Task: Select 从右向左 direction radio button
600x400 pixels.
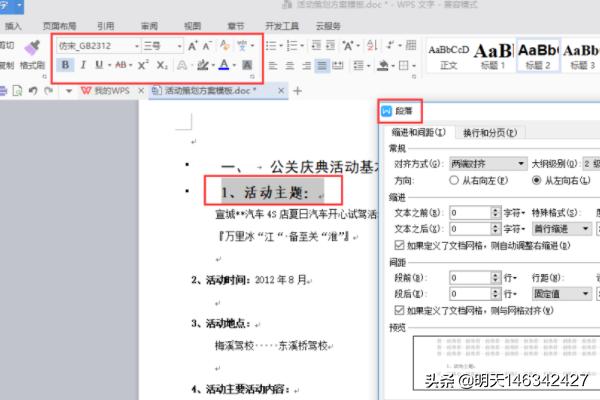Action: (x=456, y=181)
